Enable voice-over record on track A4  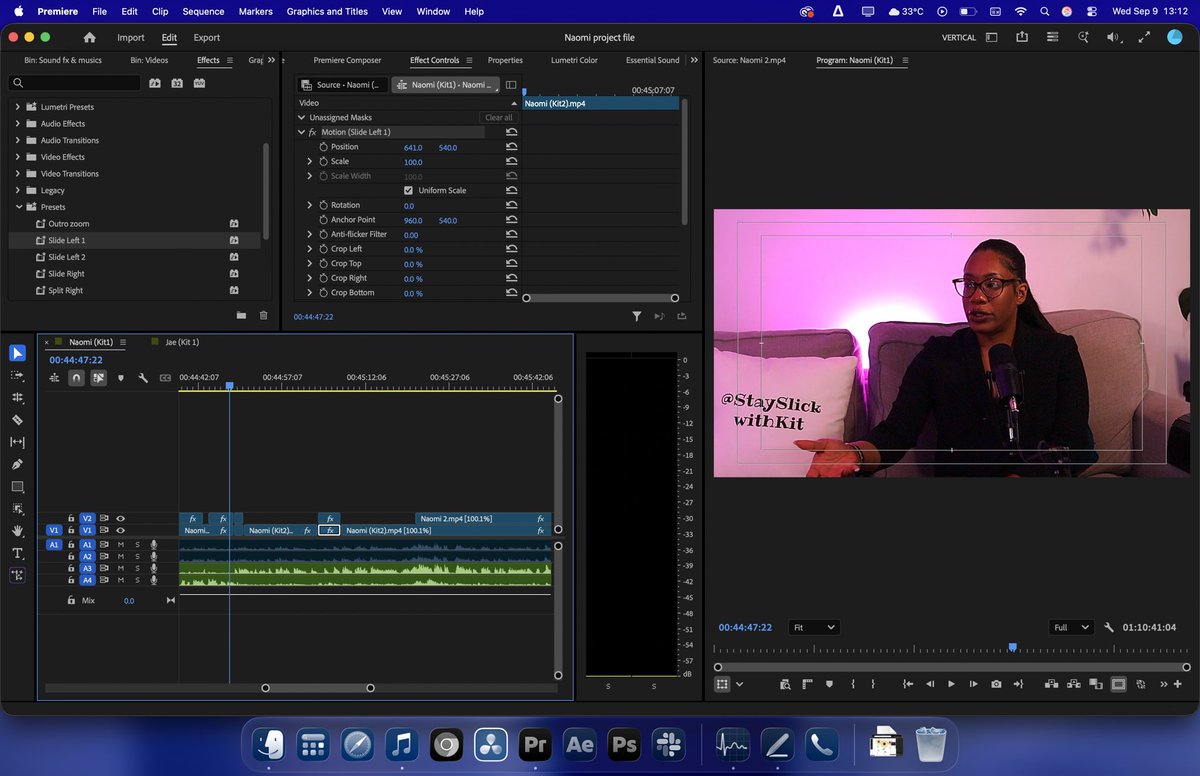154,580
